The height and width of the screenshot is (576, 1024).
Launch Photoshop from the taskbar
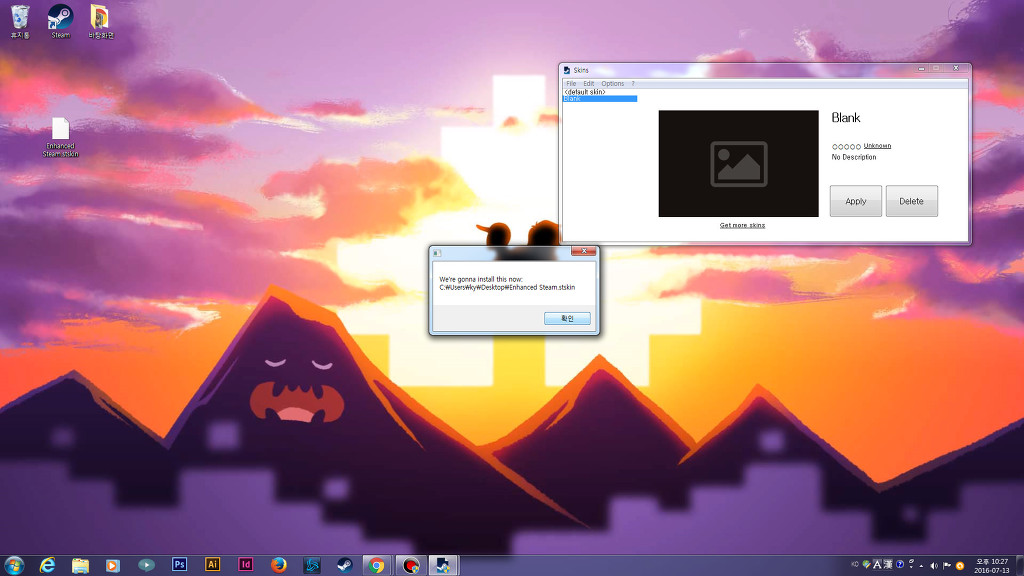point(180,564)
